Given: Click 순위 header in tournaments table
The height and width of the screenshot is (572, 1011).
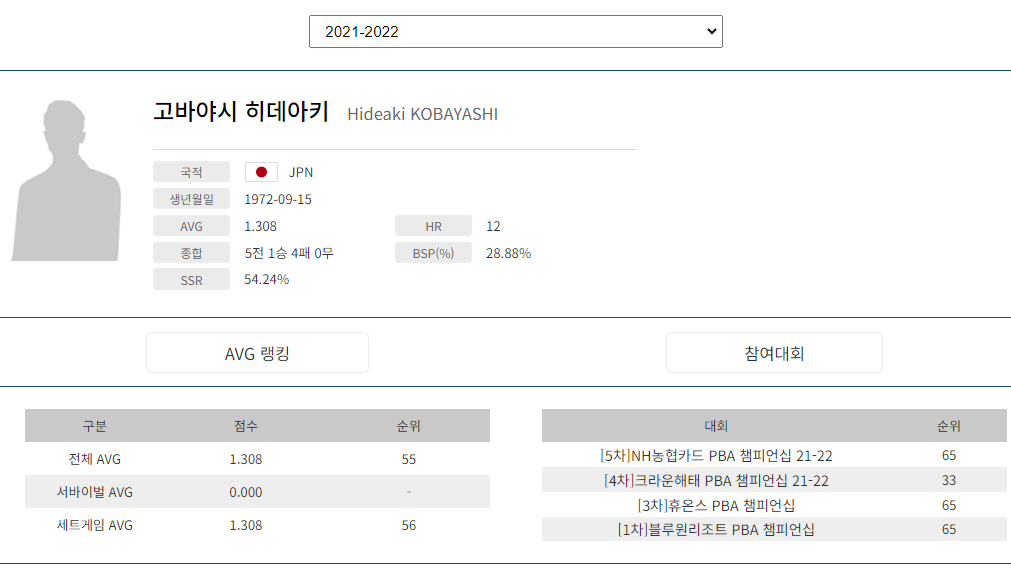Looking at the screenshot, I should (x=948, y=426).
